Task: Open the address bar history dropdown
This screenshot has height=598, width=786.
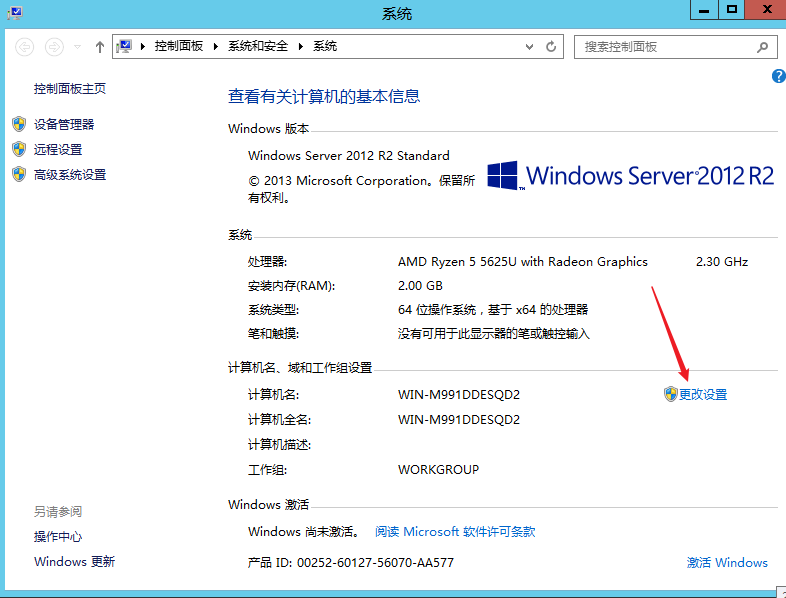Action: click(529, 47)
